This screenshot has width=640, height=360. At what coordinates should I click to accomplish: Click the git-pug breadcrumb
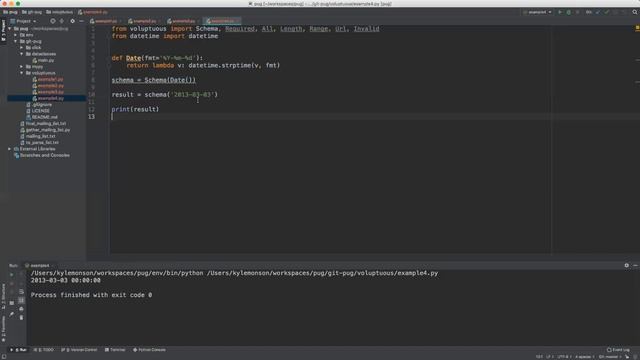32,12
